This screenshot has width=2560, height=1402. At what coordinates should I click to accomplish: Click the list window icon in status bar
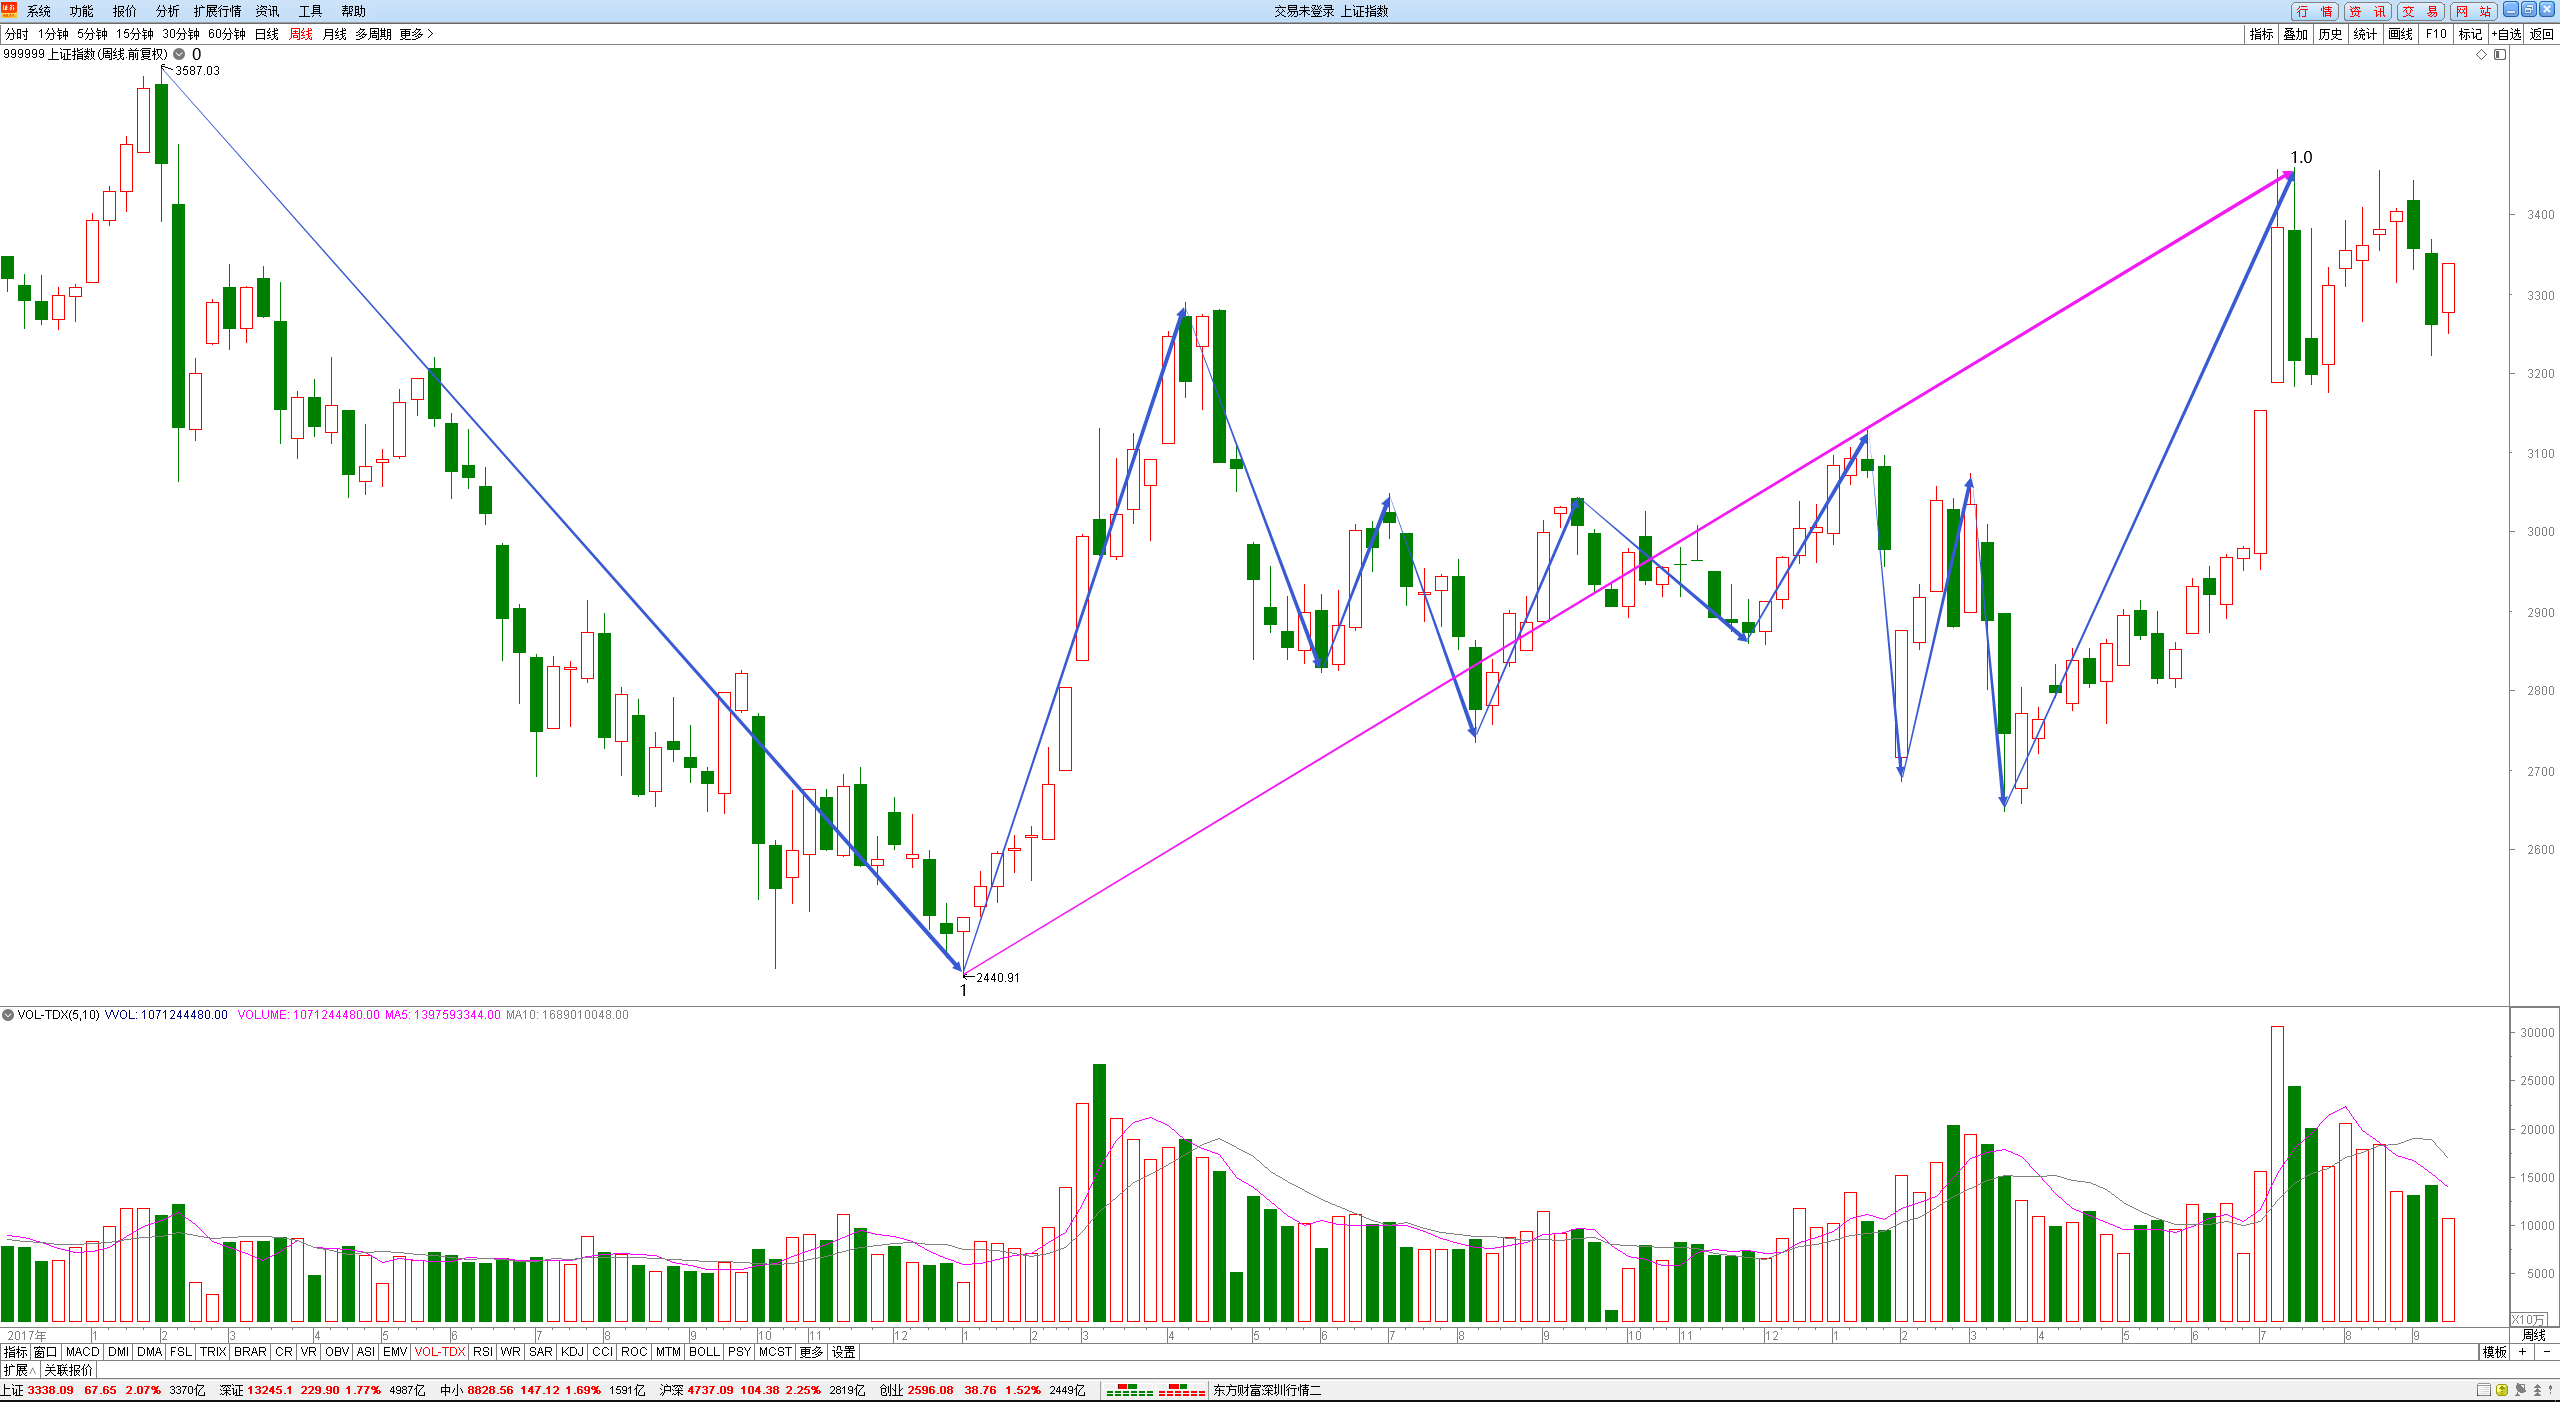click(x=2484, y=1390)
